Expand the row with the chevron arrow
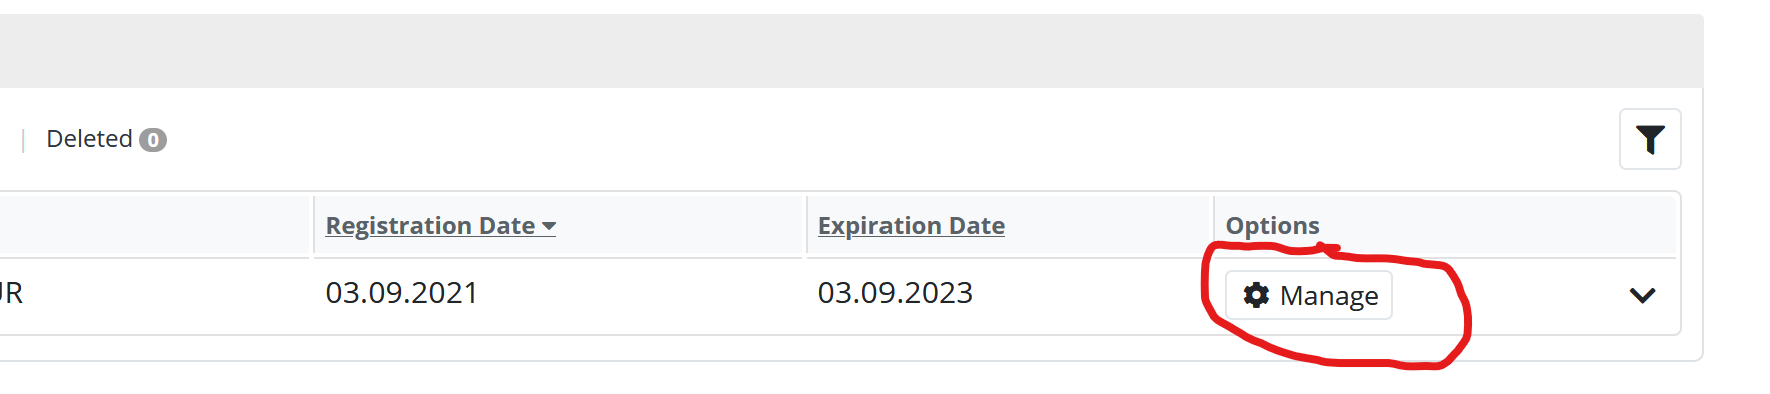Image resolution: width=1770 pixels, height=394 pixels. (1642, 295)
